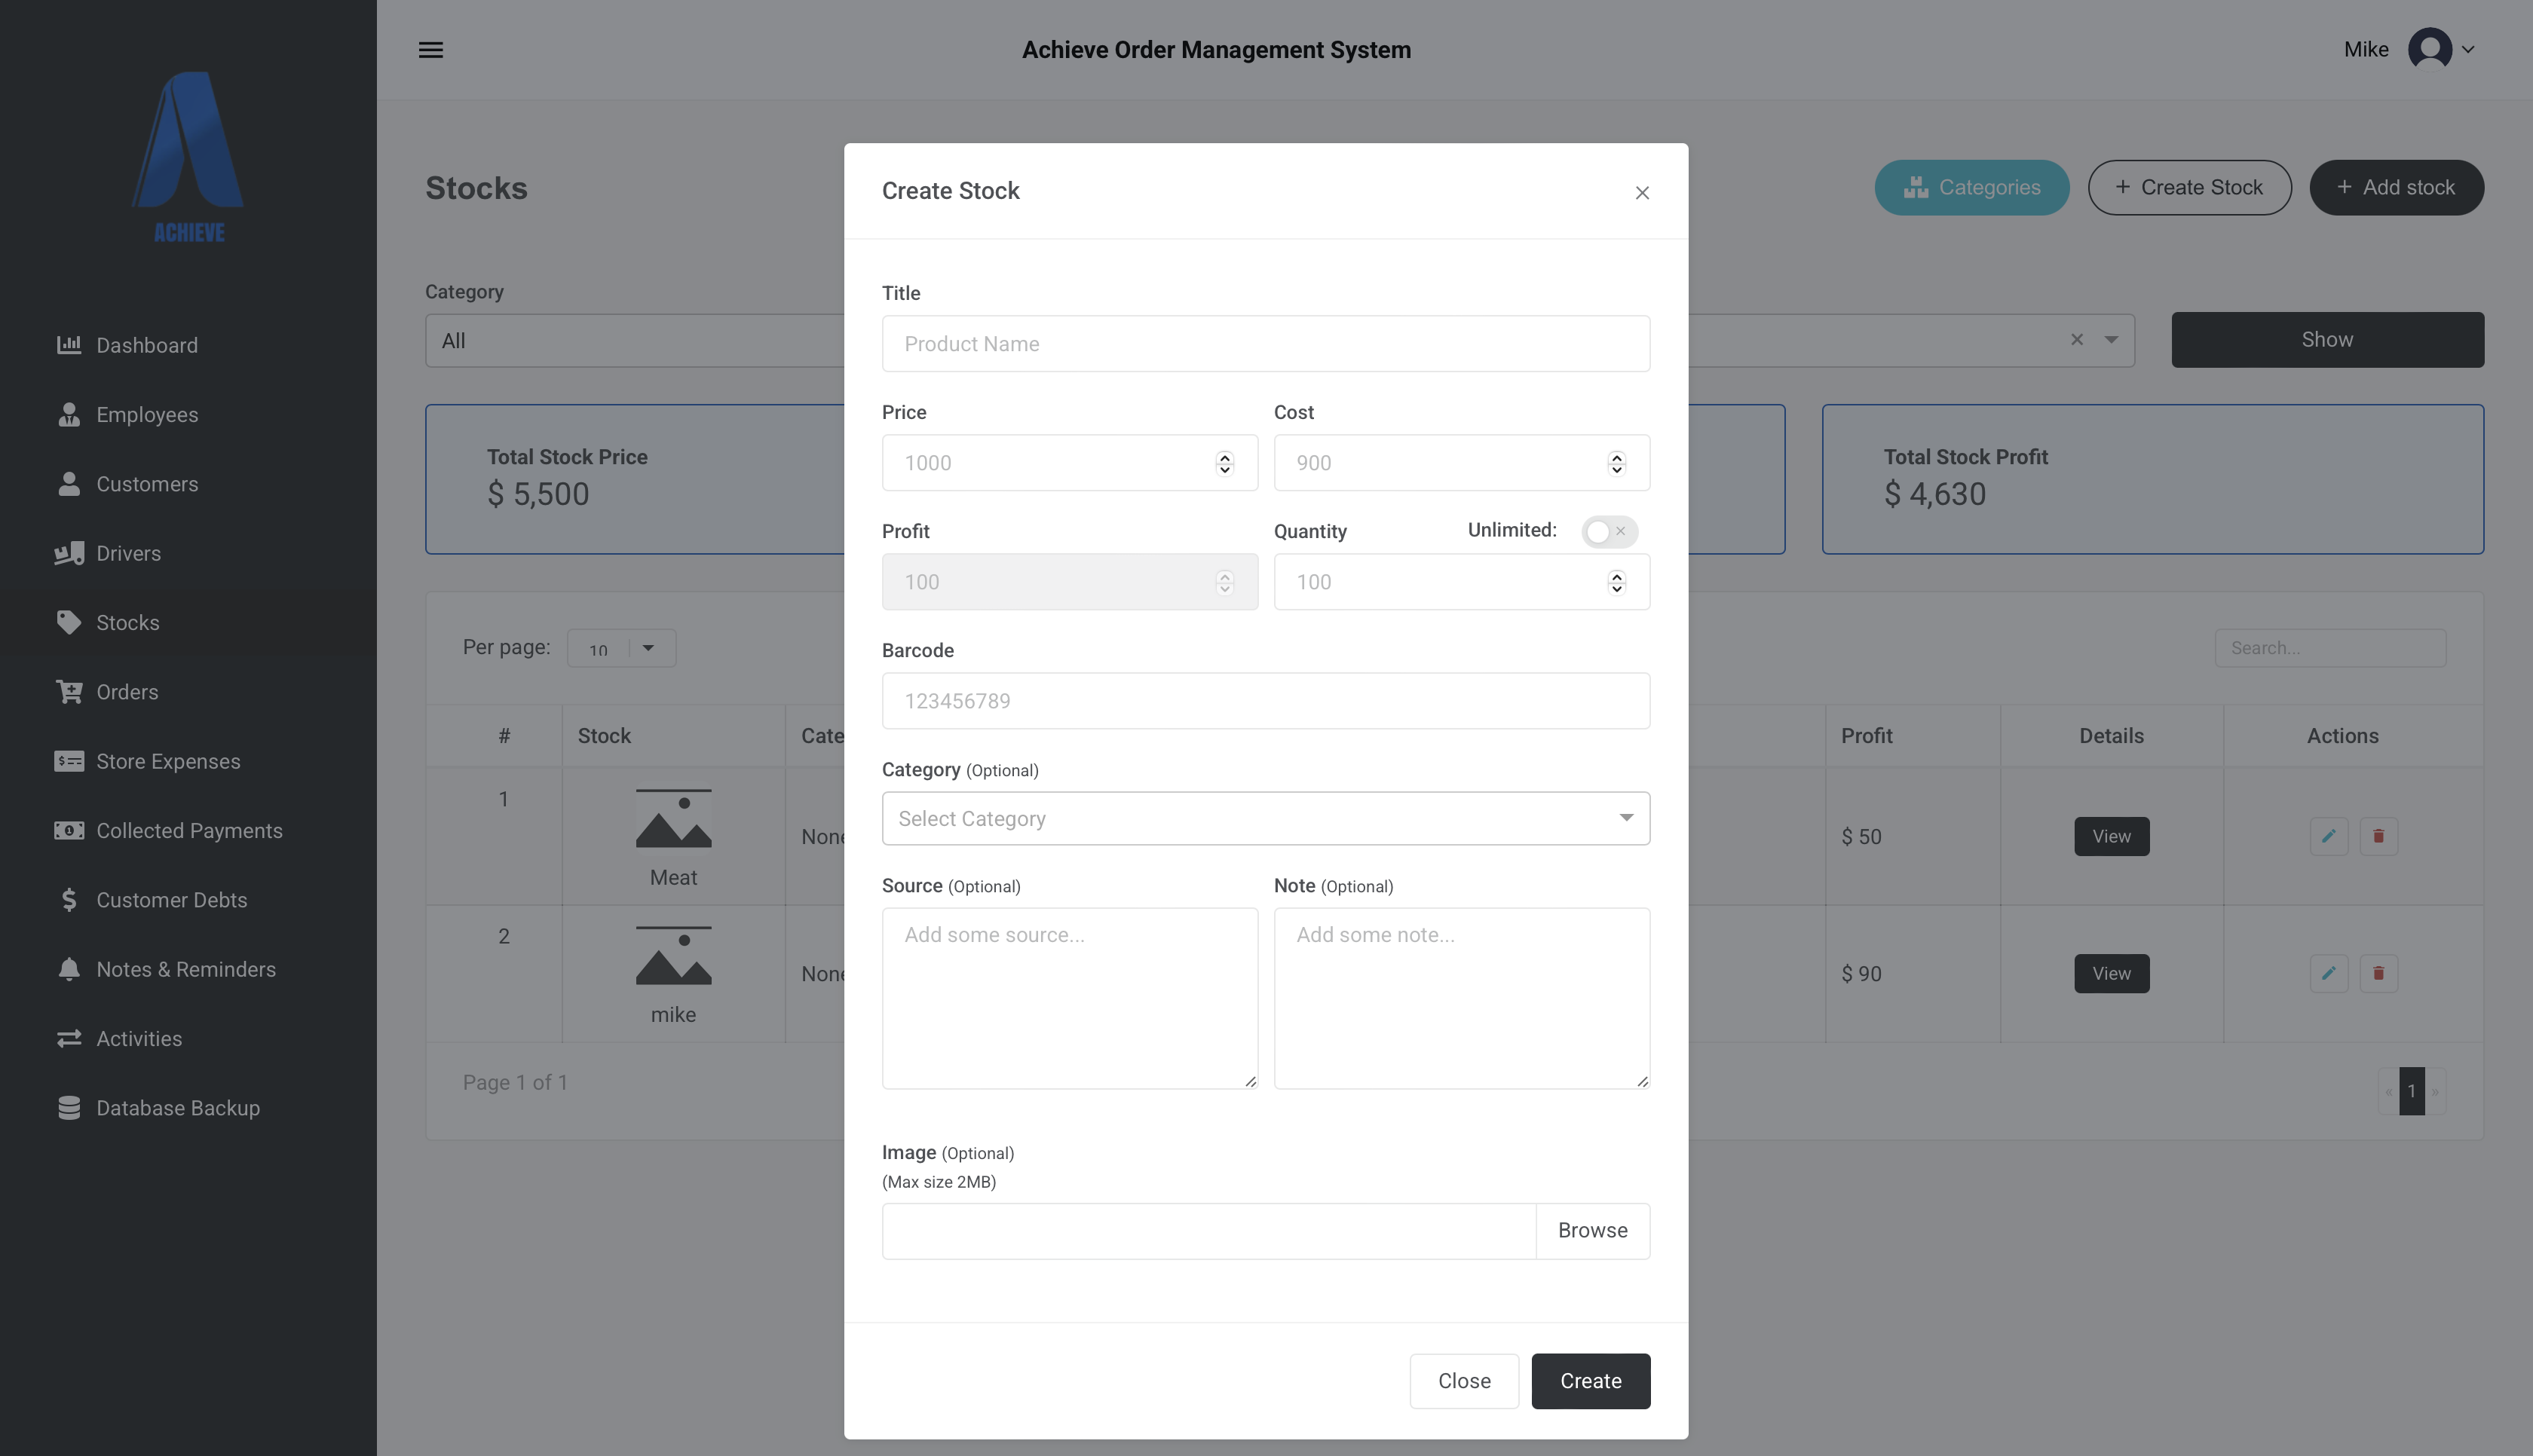
Task: Click into the Barcode input field
Action: pos(1265,701)
